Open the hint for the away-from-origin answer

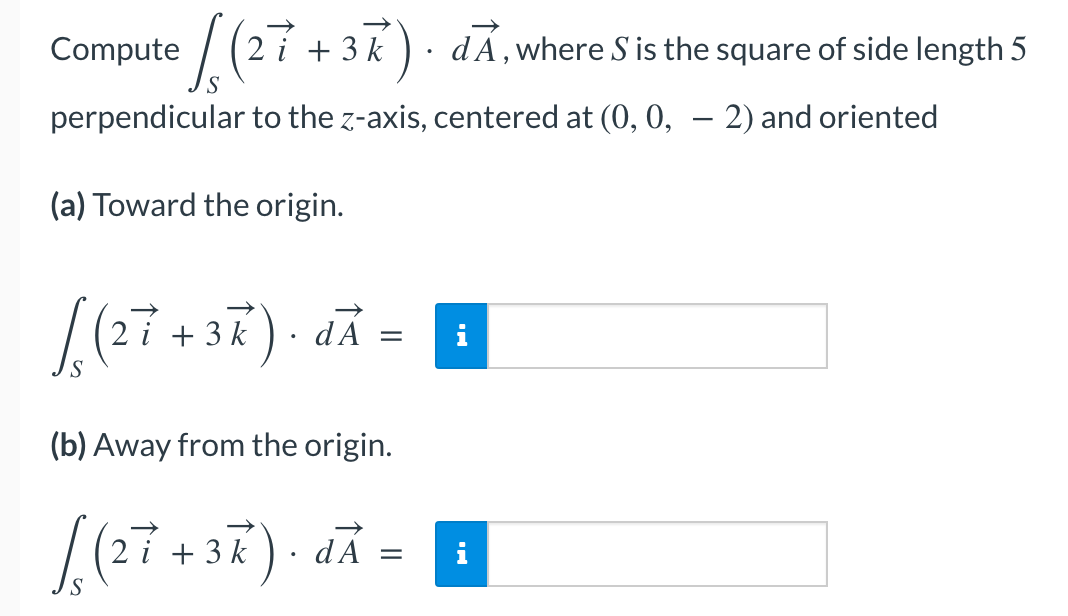(461, 553)
